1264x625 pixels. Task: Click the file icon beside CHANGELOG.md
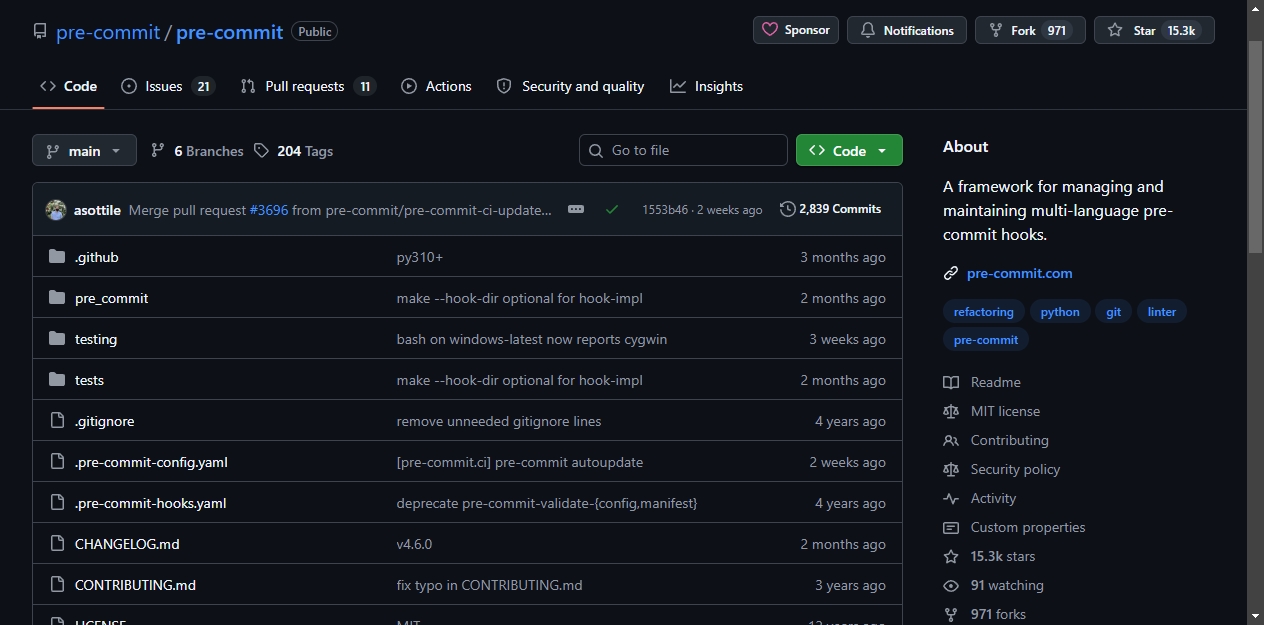[x=57, y=544]
